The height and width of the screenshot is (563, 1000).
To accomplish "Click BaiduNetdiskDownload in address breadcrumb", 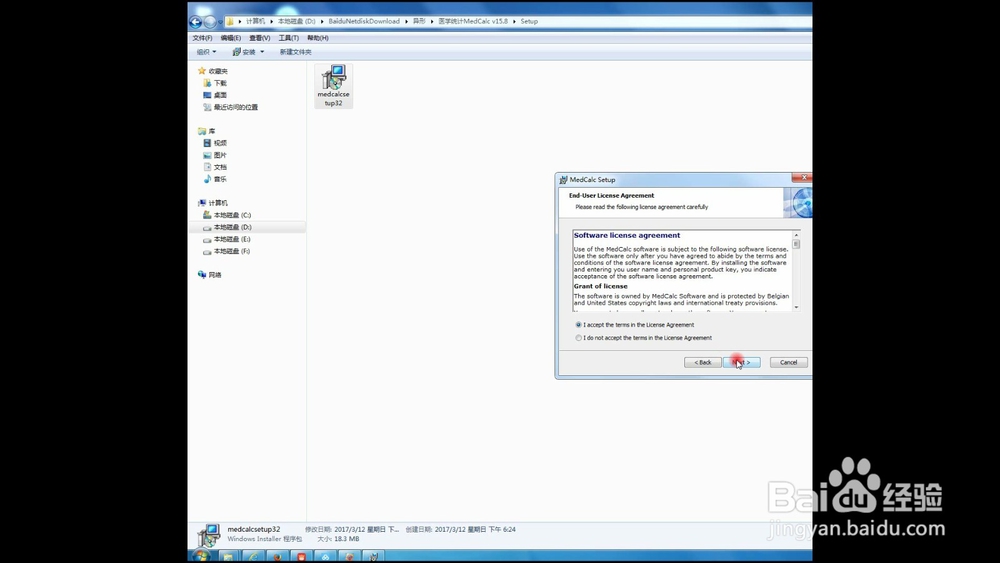I will 364,21.
